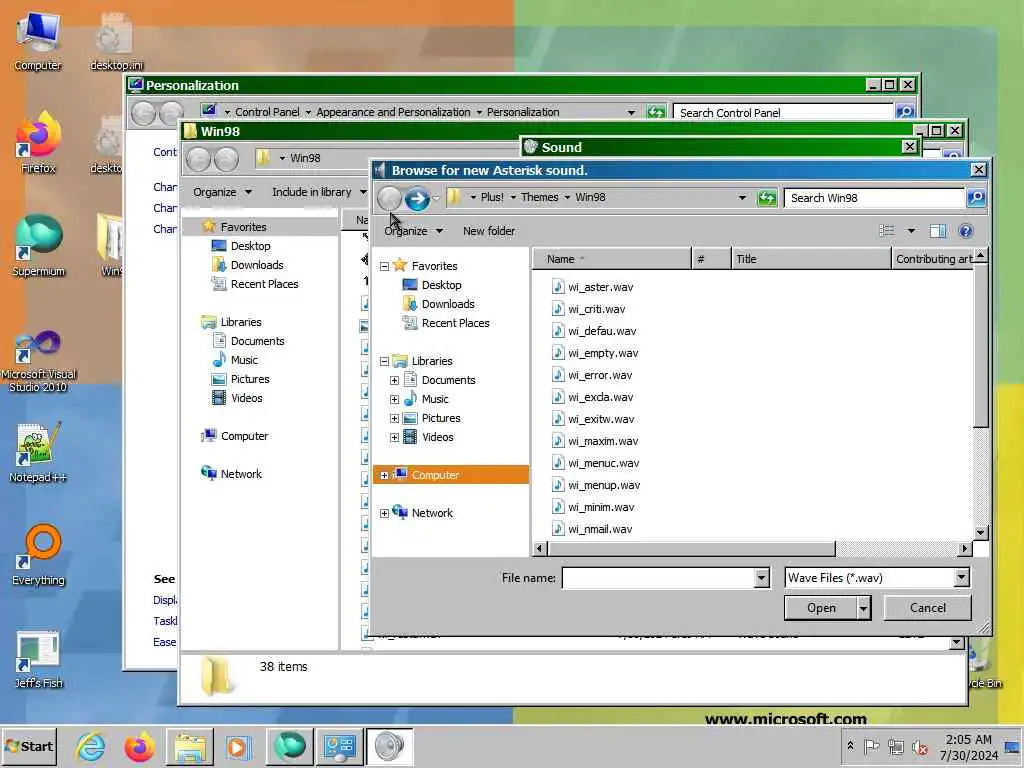Expand Videos library in Browse dialog
1024x768 pixels.
coord(394,438)
